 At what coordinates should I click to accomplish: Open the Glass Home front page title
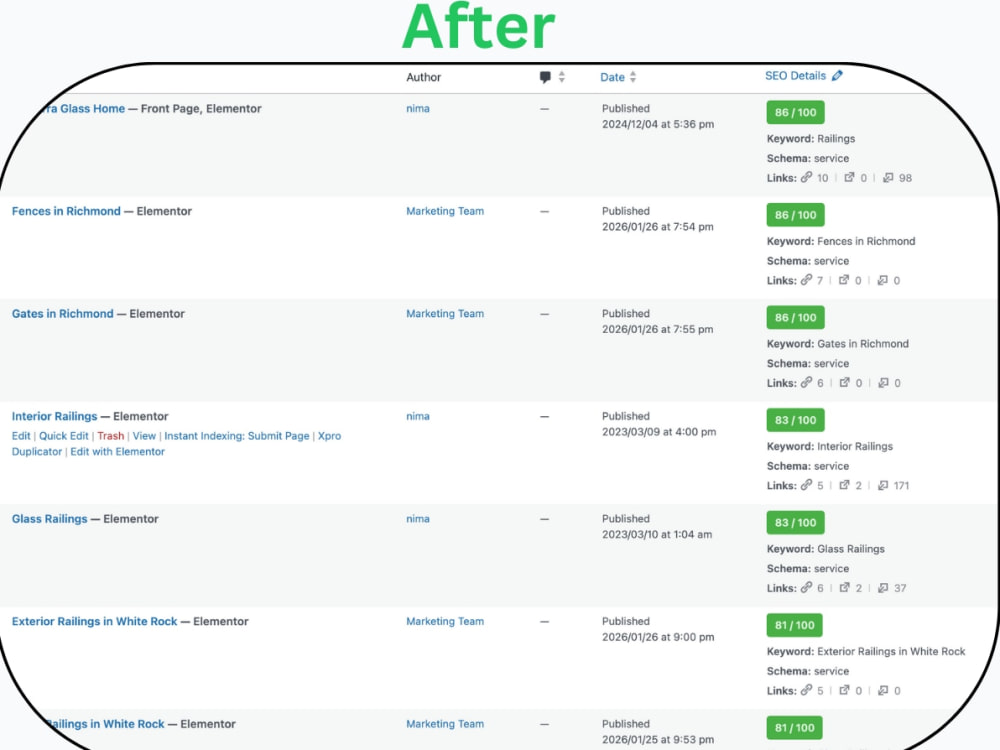click(x=83, y=108)
